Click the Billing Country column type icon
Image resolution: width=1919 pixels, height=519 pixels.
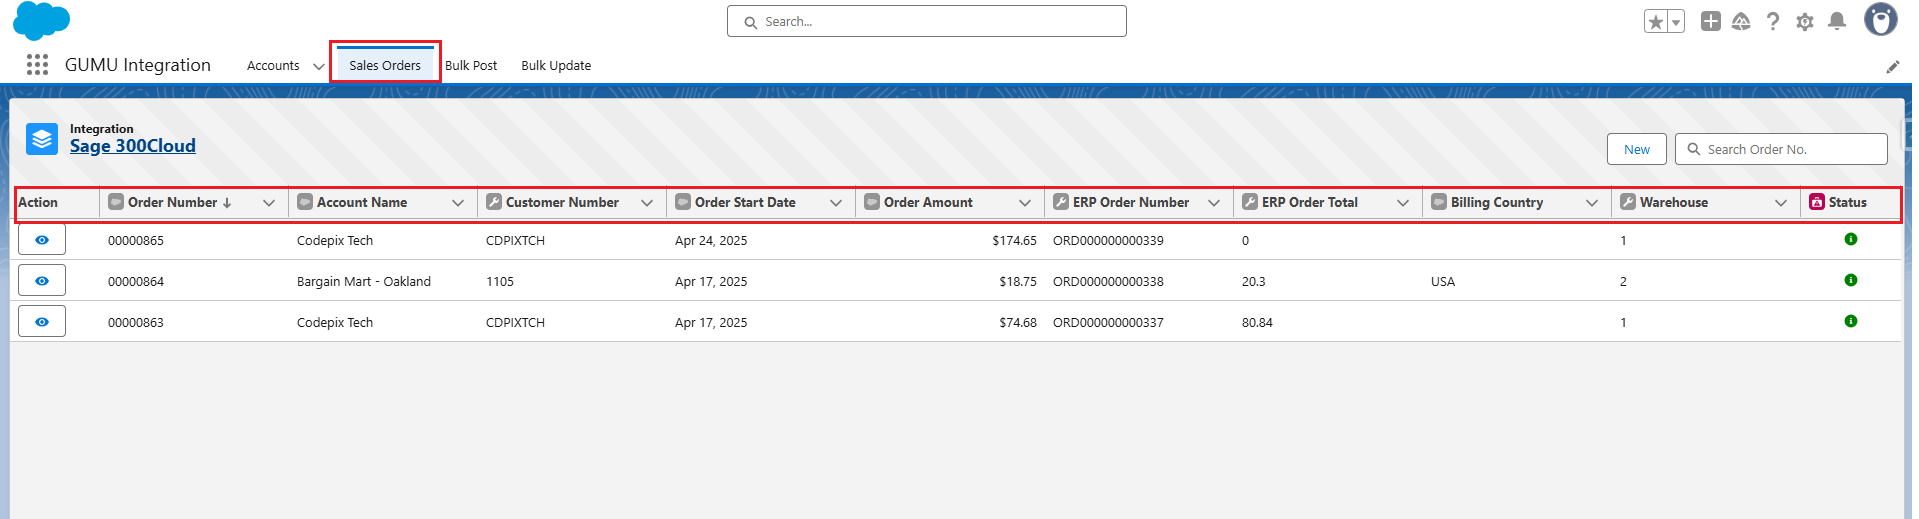tap(1439, 202)
